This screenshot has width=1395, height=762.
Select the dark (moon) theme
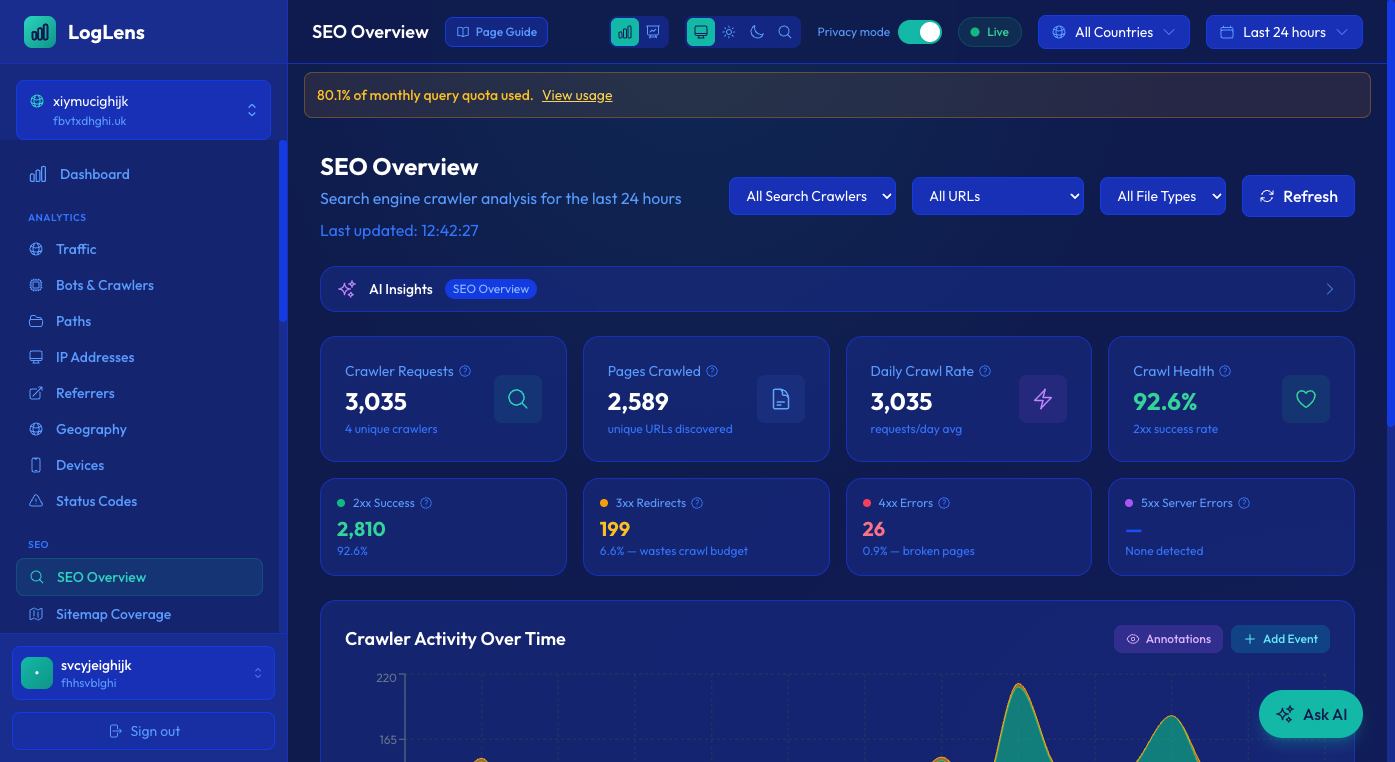757,32
